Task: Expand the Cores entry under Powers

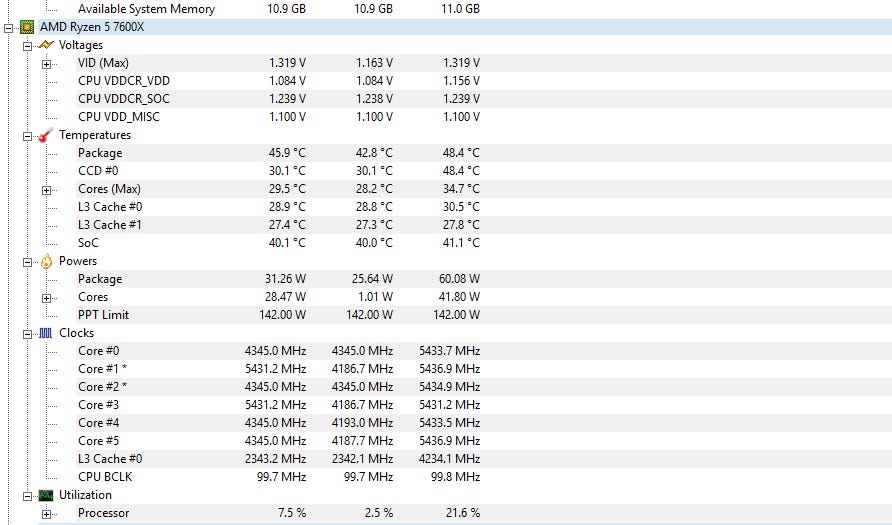Action: pos(46,297)
